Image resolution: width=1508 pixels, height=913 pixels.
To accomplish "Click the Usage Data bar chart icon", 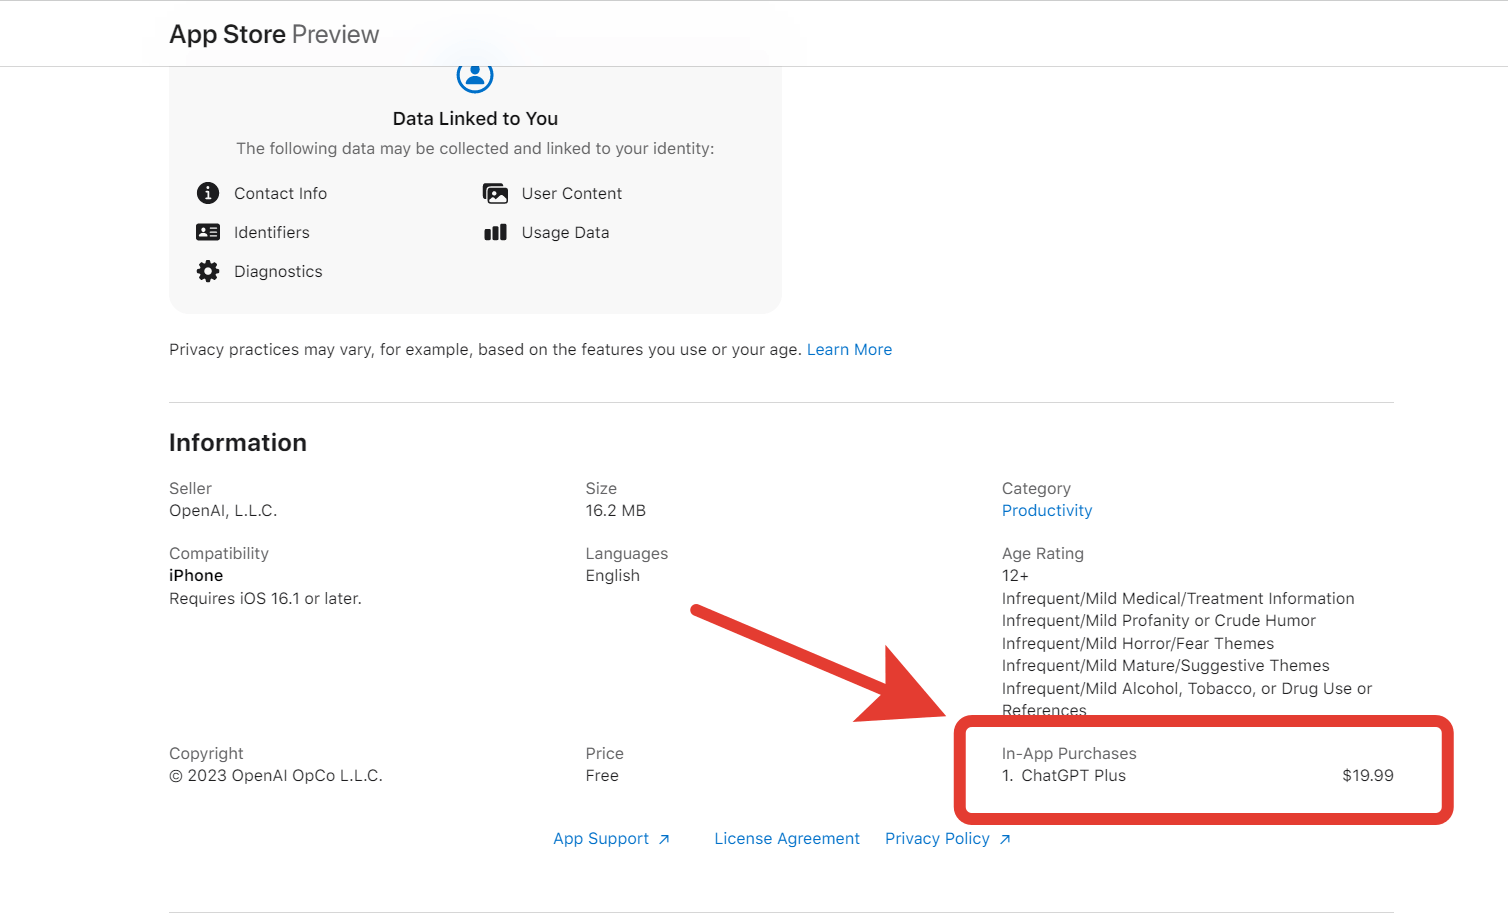I will pyautogui.click(x=495, y=232).
